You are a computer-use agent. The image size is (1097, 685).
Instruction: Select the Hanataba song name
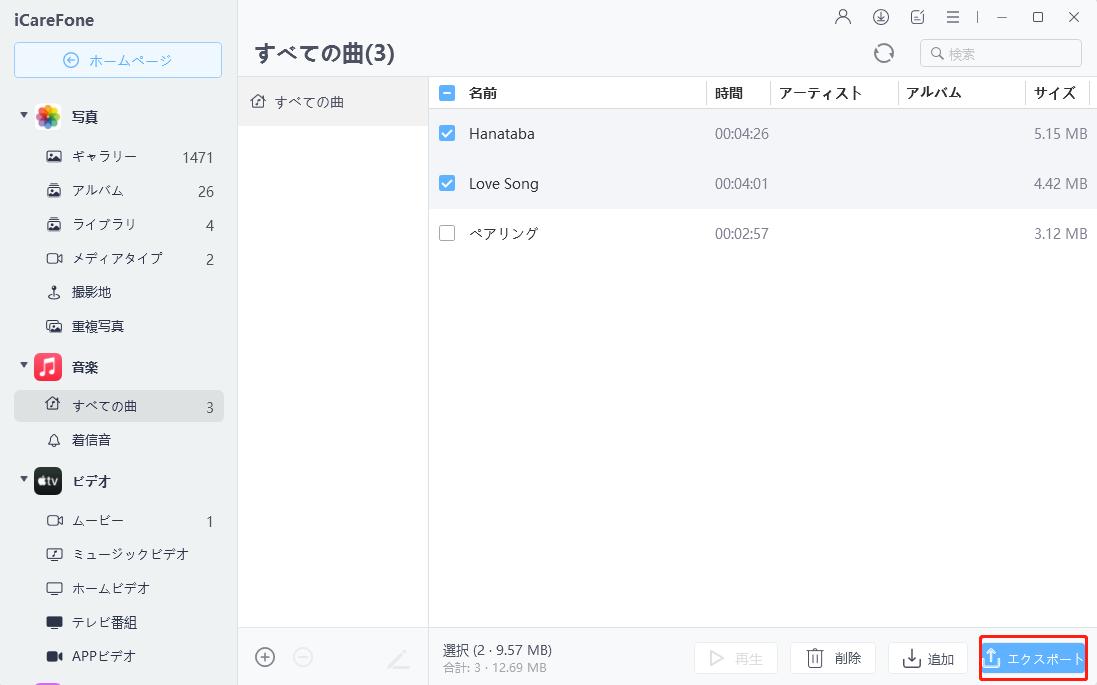(502, 134)
